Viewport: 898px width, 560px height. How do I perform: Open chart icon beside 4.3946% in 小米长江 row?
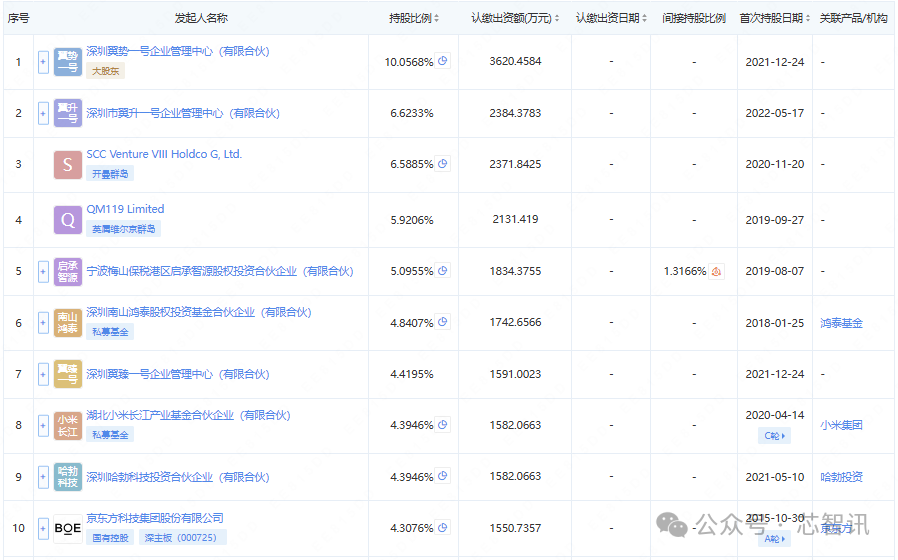point(443,425)
